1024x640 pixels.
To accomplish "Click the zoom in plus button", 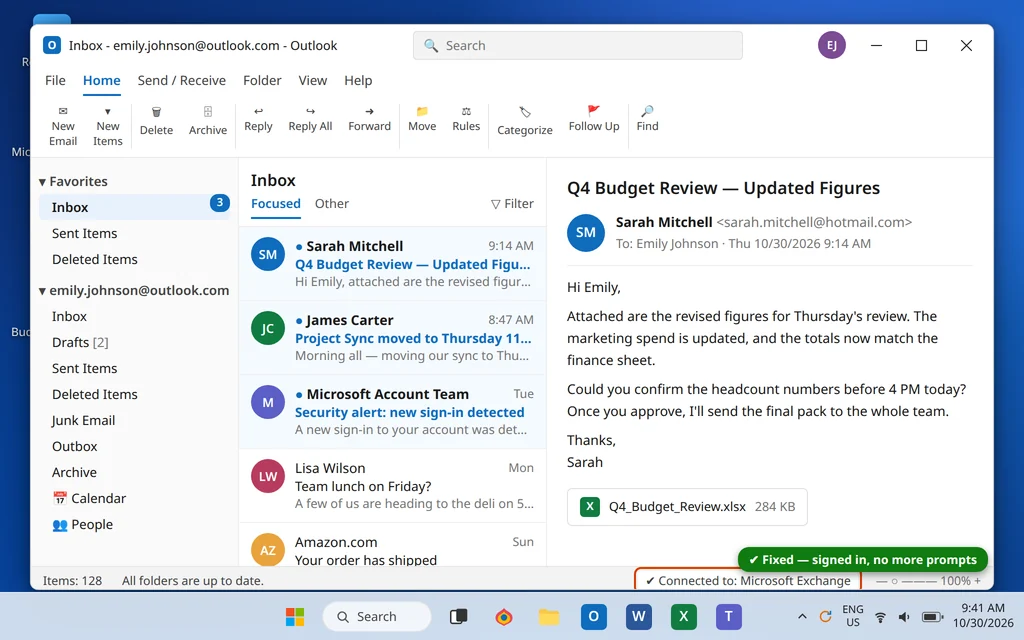I will [x=978, y=581].
